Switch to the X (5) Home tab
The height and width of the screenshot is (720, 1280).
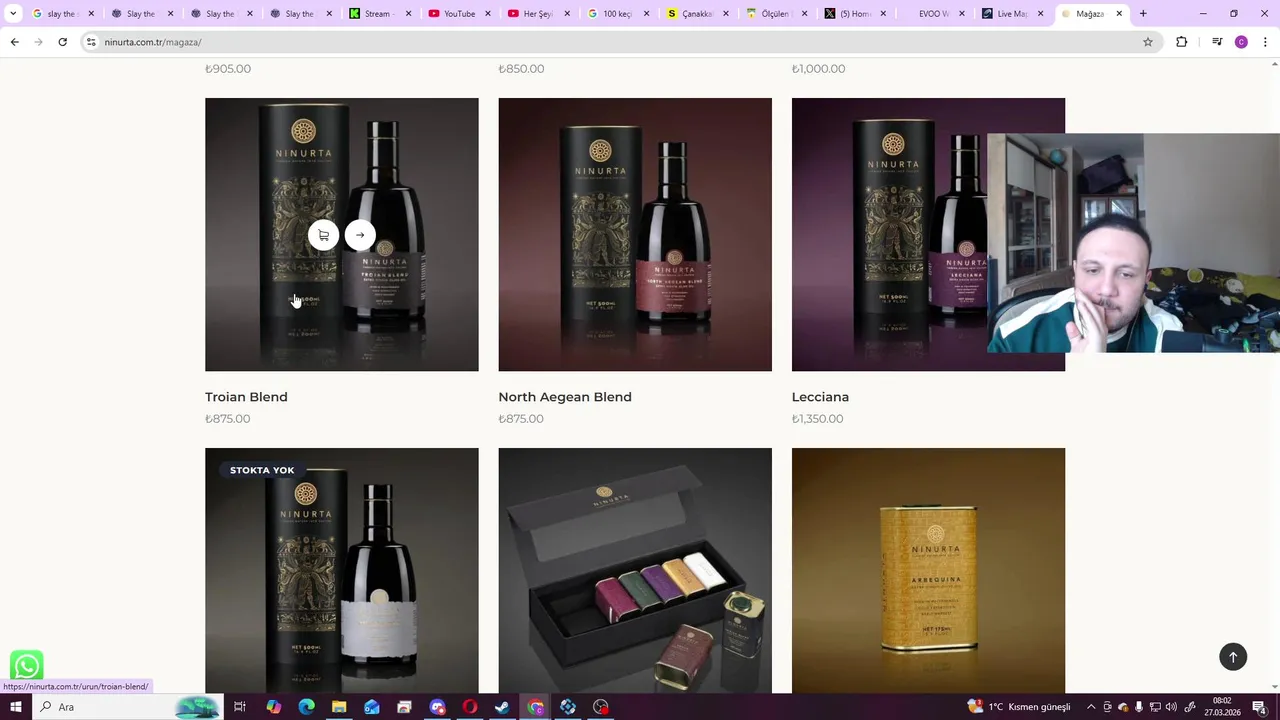coord(855,14)
